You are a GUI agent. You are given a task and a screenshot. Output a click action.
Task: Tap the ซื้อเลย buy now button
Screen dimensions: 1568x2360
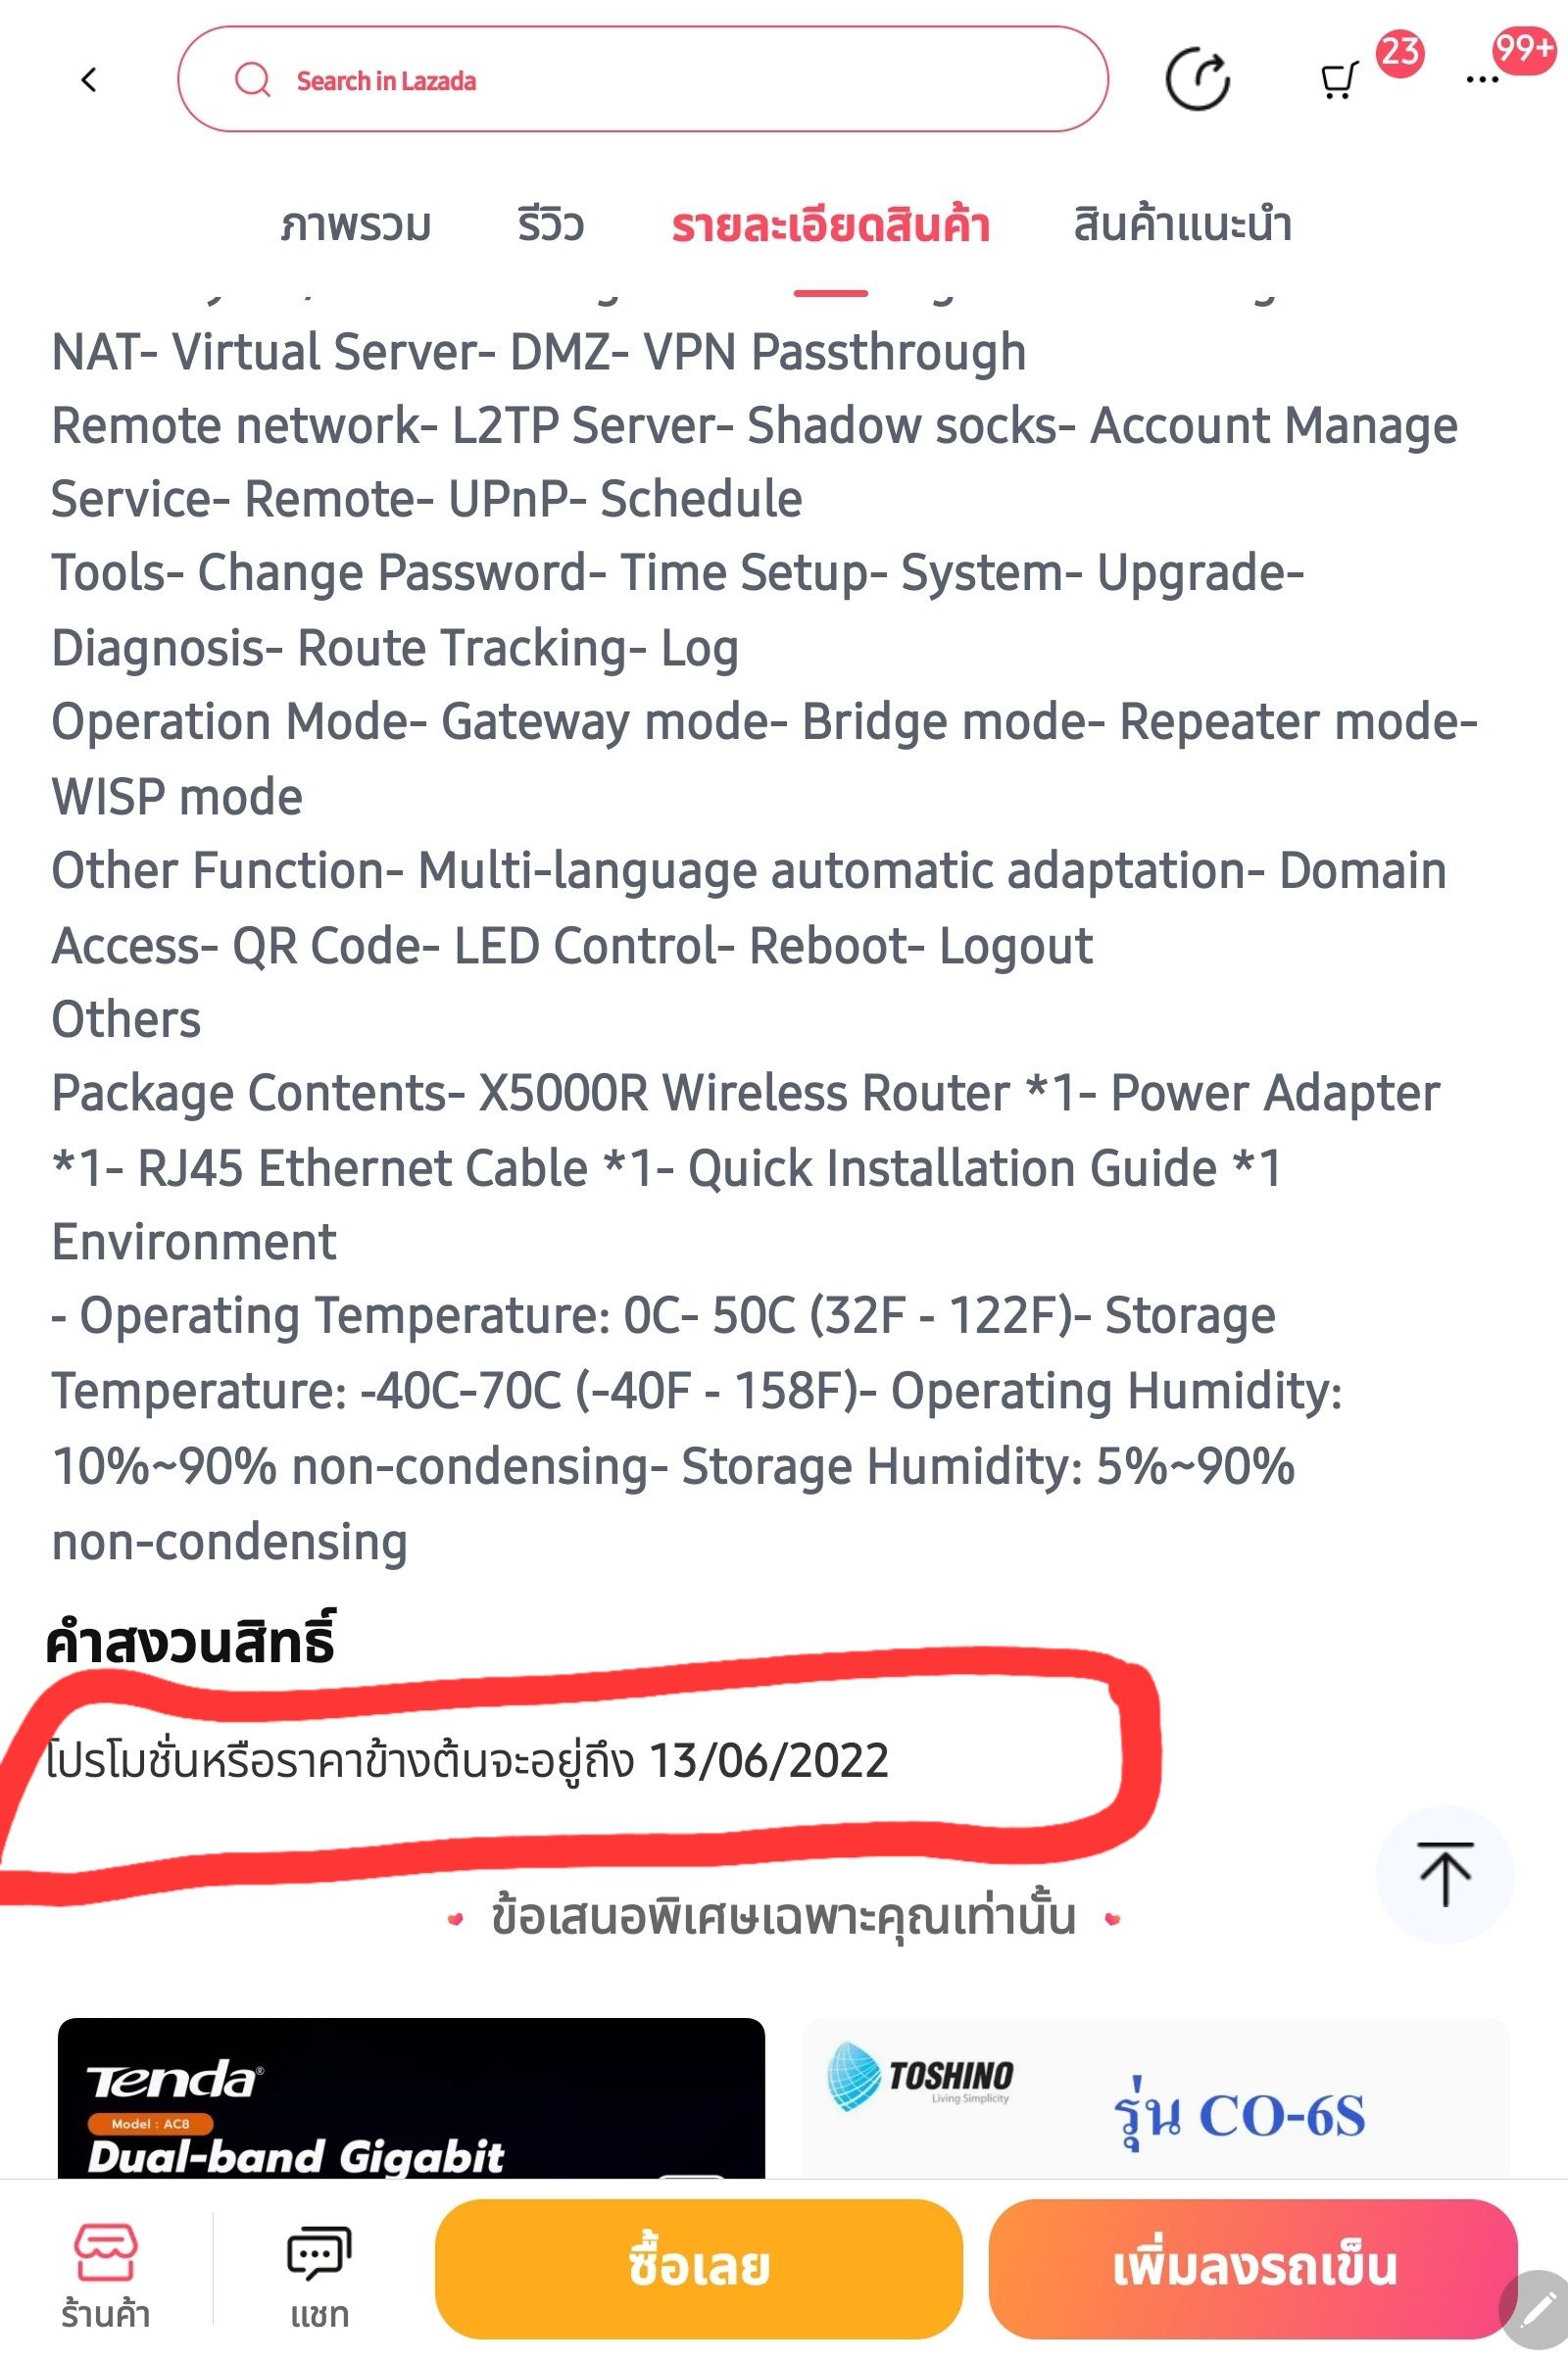pos(699,2268)
